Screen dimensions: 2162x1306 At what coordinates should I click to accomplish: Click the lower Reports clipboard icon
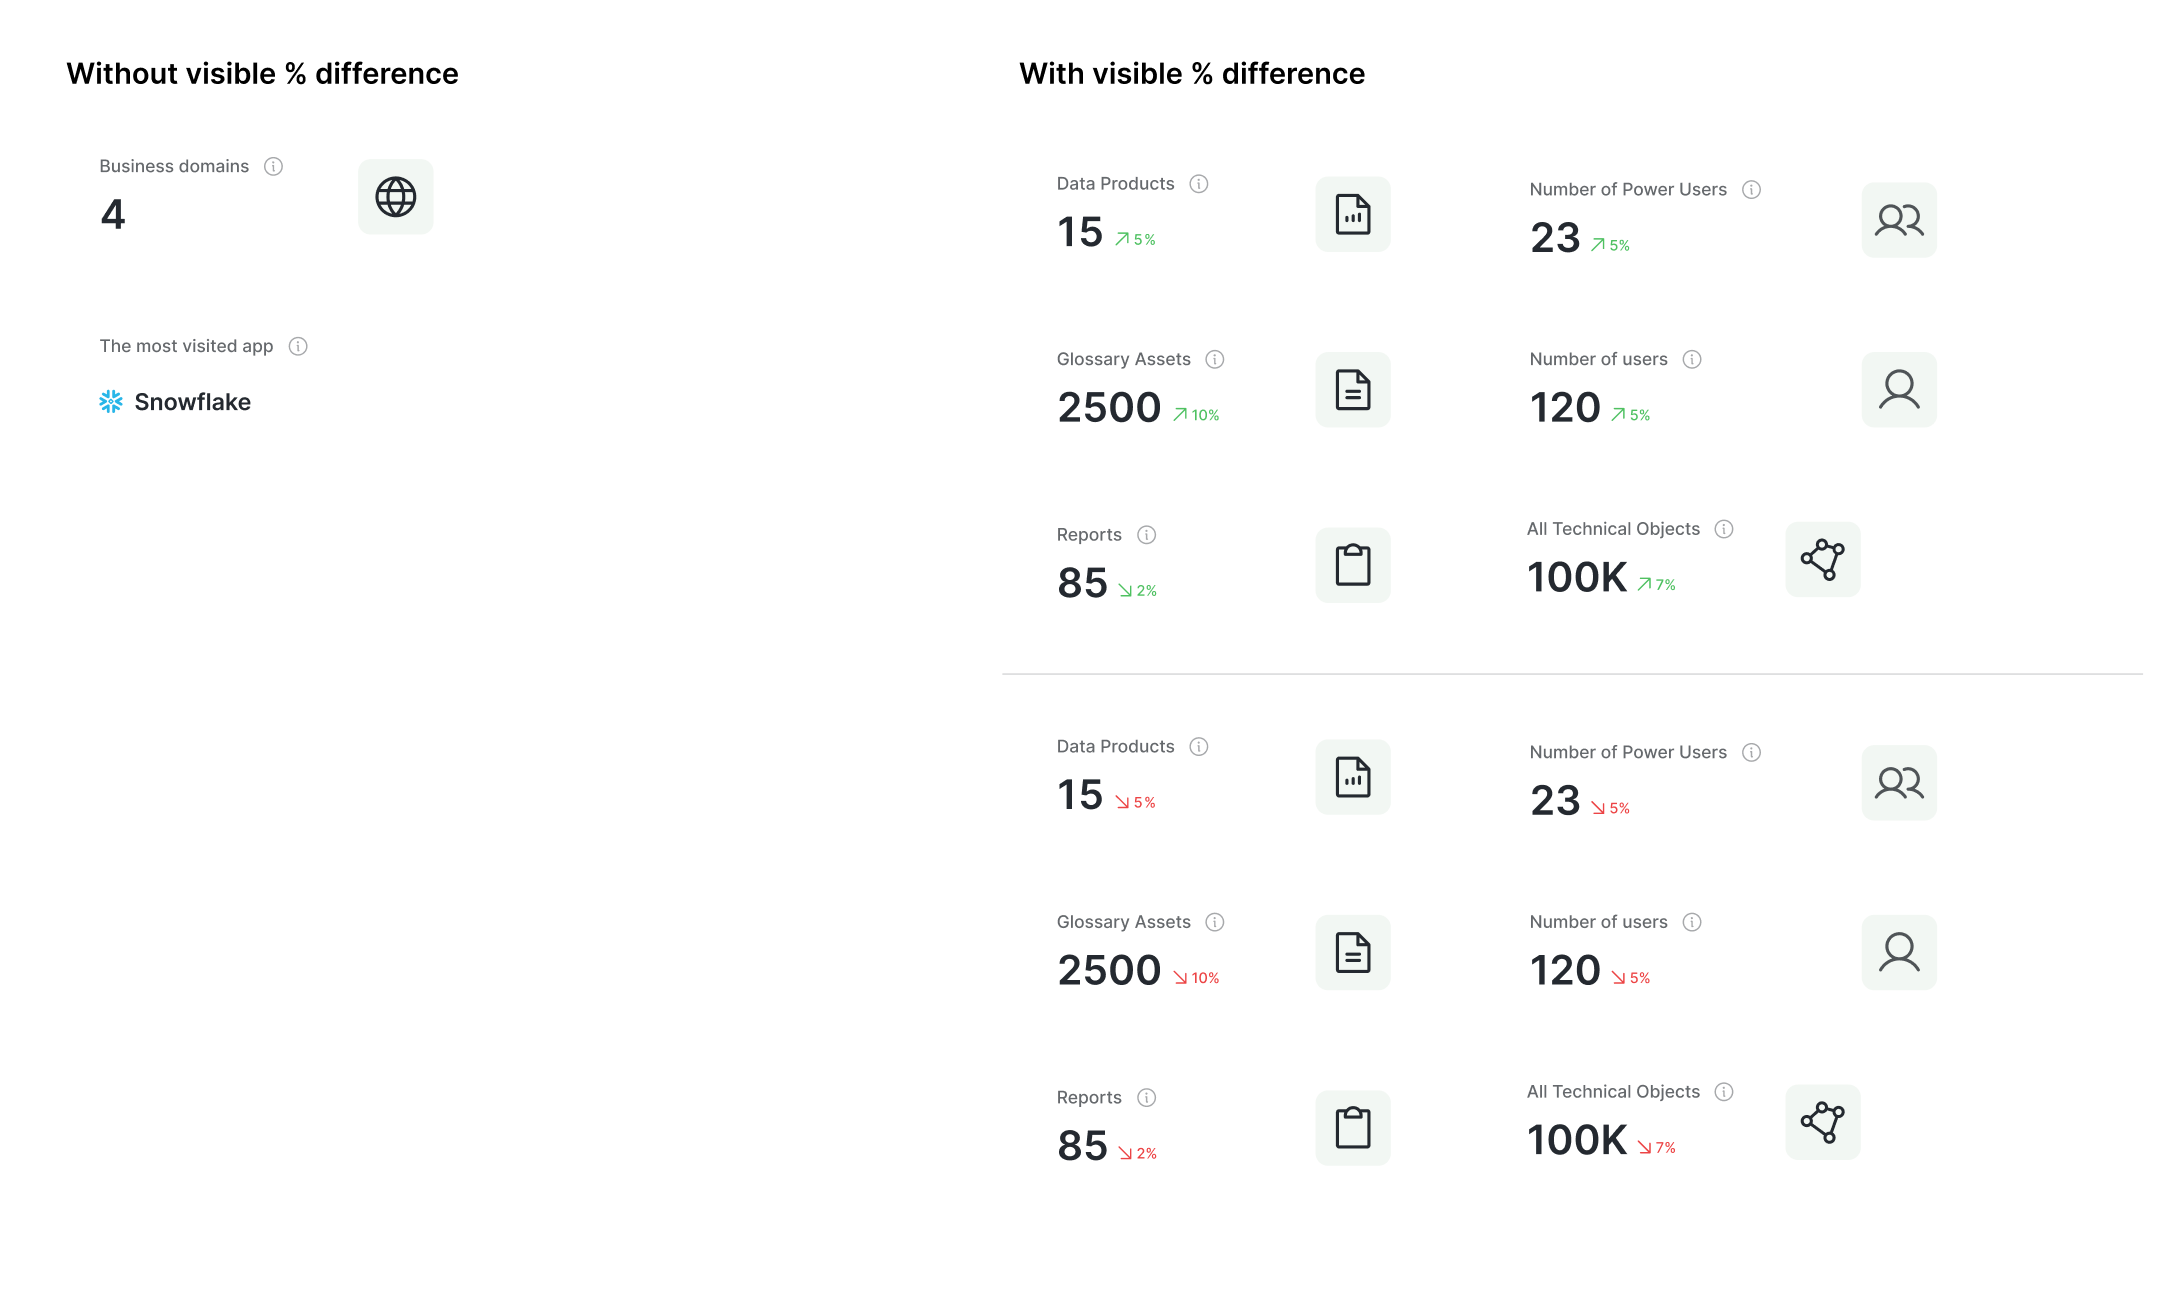[1352, 1127]
